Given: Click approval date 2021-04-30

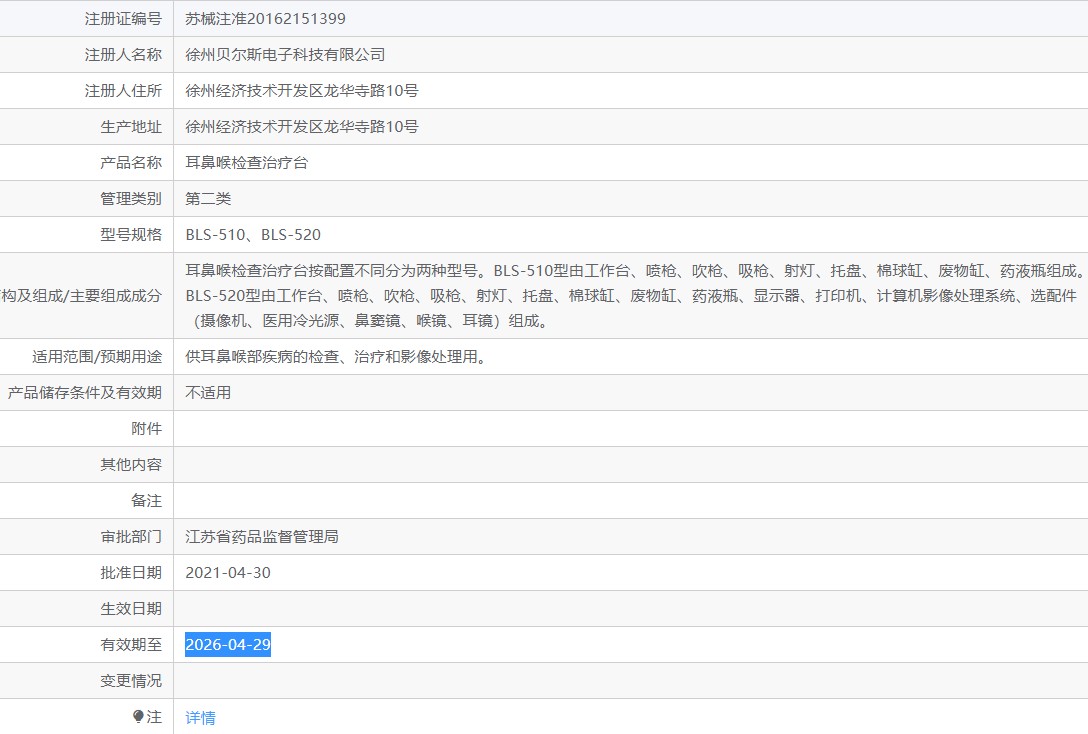Looking at the screenshot, I should [228, 573].
